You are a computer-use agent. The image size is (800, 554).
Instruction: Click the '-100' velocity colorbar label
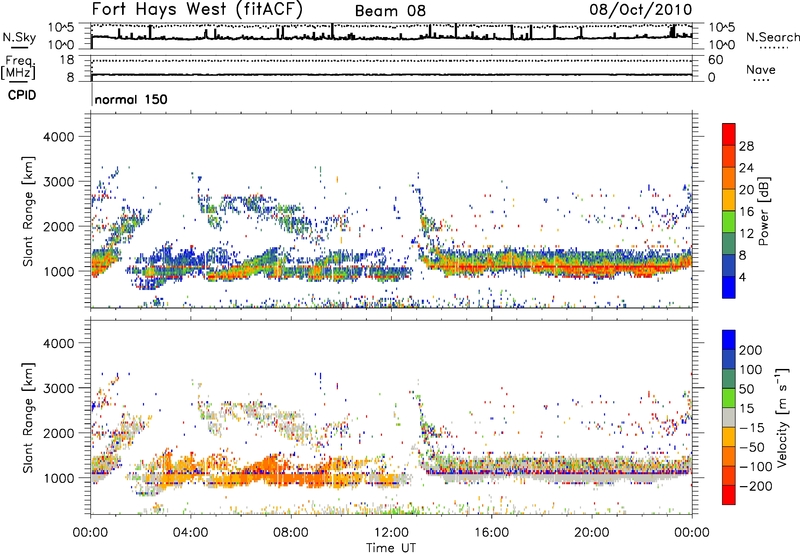pyautogui.click(x=756, y=467)
